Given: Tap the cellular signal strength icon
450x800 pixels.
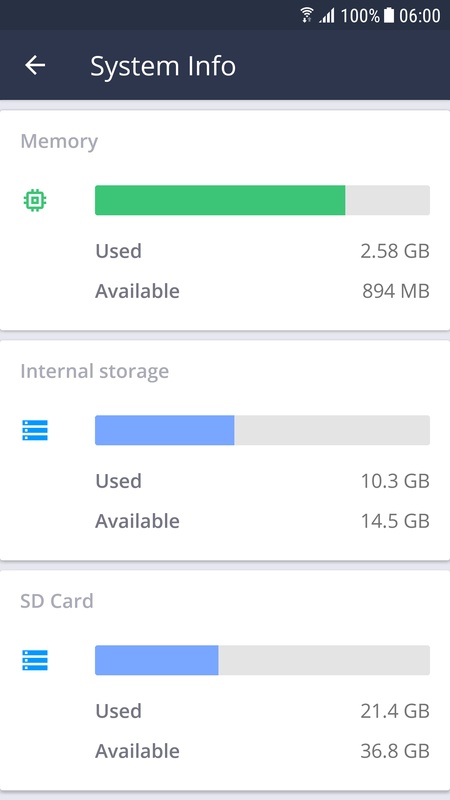Looking at the screenshot, I should pyautogui.click(x=327, y=16).
